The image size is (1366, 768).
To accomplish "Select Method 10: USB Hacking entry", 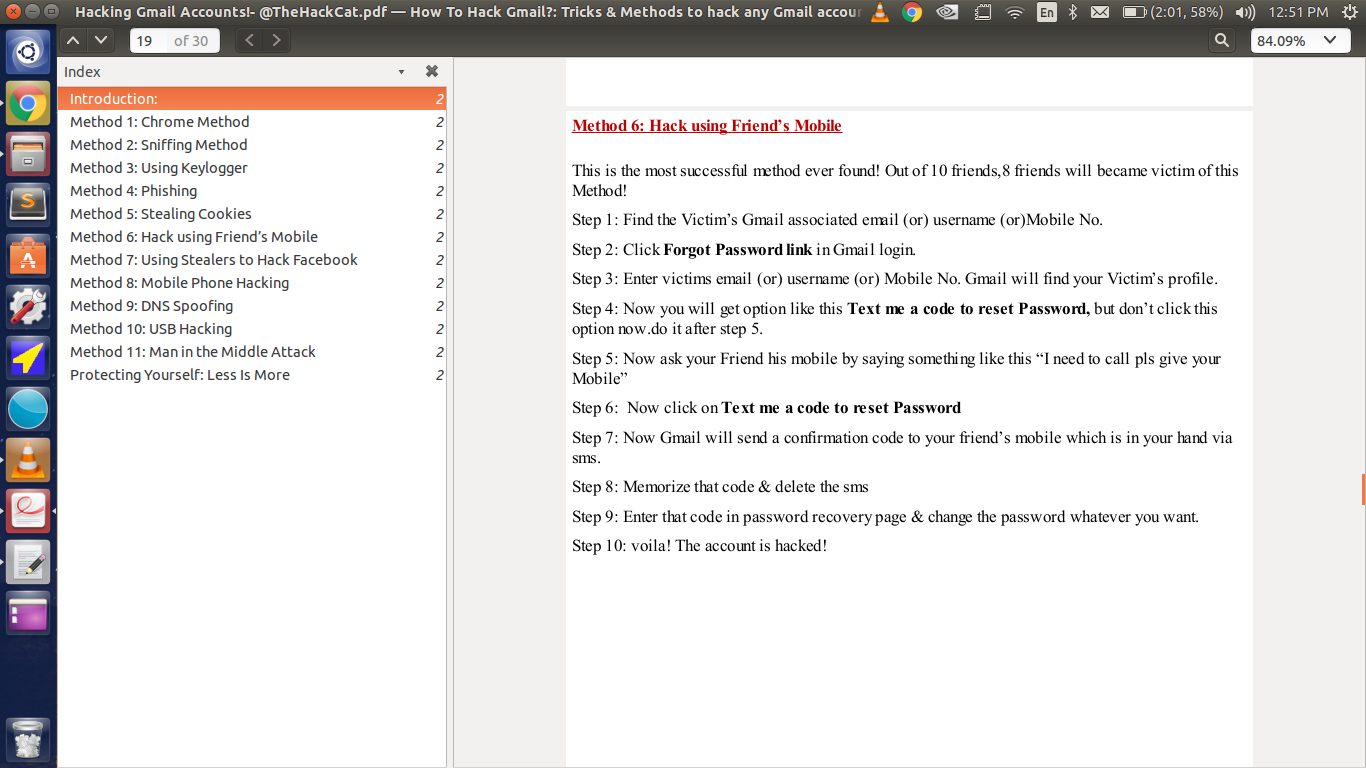I will click(x=252, y=329).
